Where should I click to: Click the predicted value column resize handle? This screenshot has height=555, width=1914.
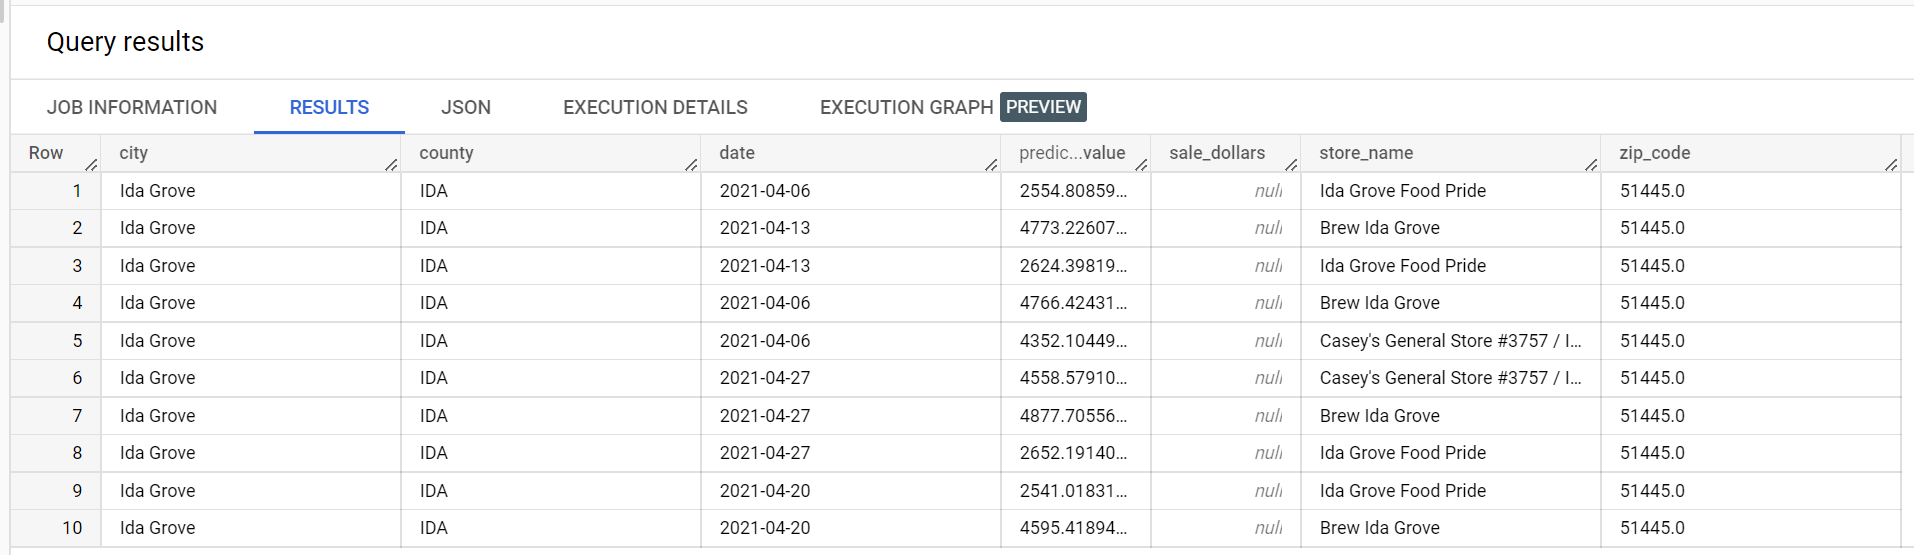1141,165
